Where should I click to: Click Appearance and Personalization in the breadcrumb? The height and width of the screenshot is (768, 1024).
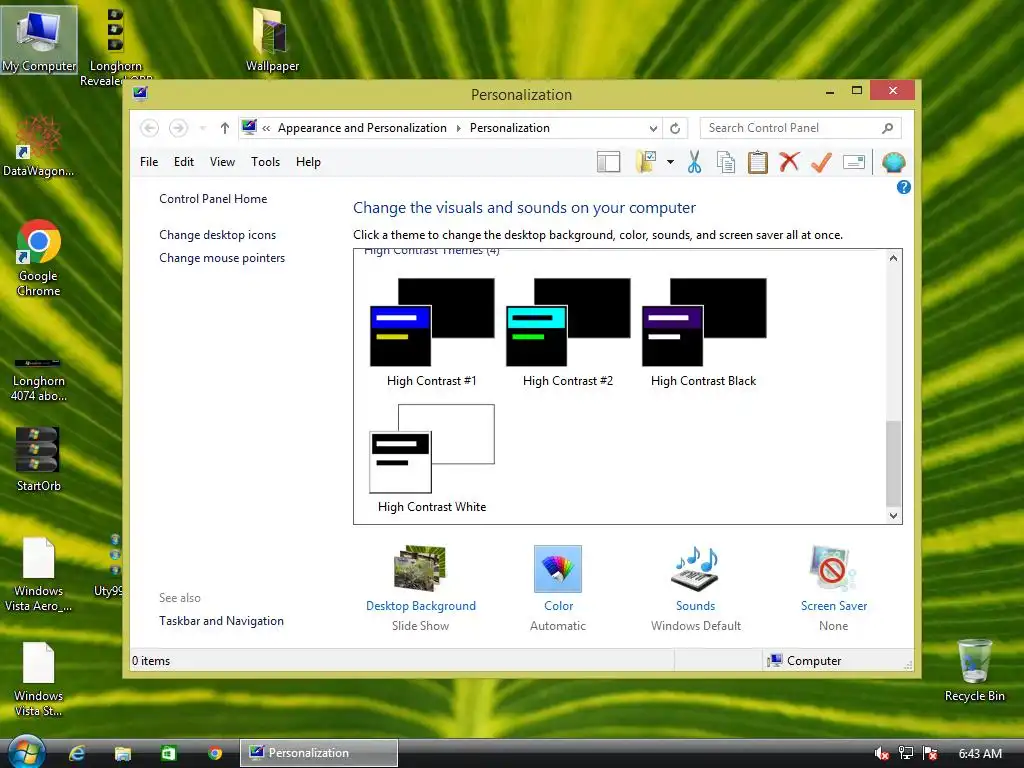coord(362,128)
